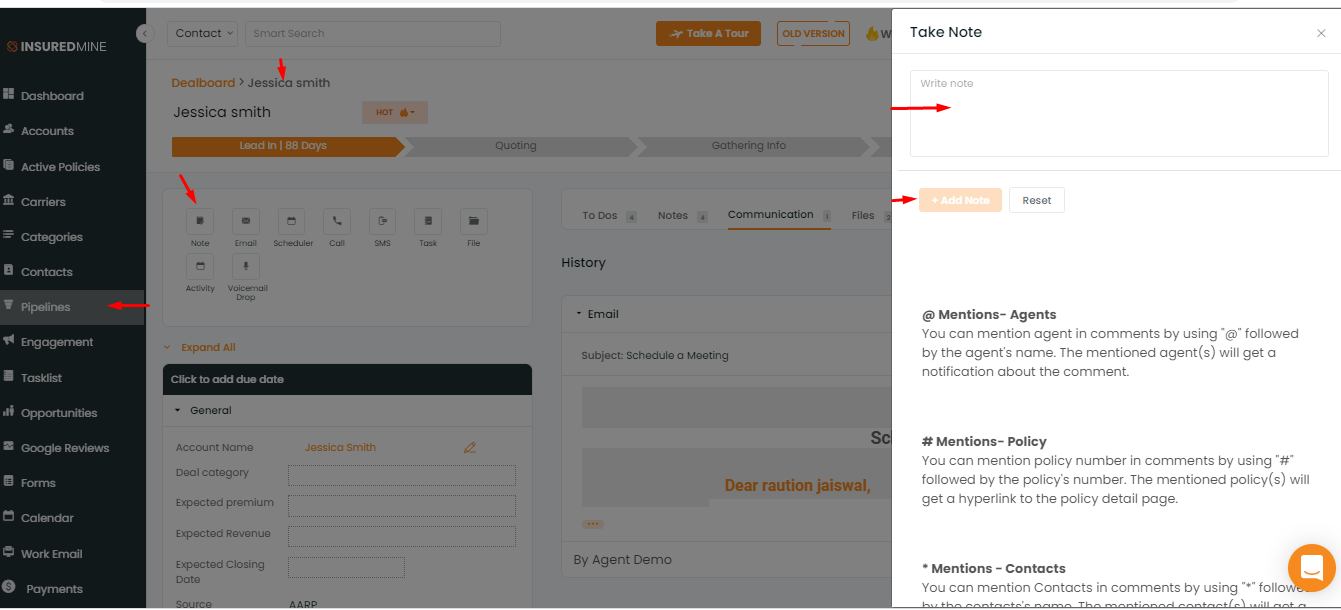The width and height of the screenshot is (1341, 610).
Task: Go to Dashboard in the sidebar
Action: pos(52,96)
